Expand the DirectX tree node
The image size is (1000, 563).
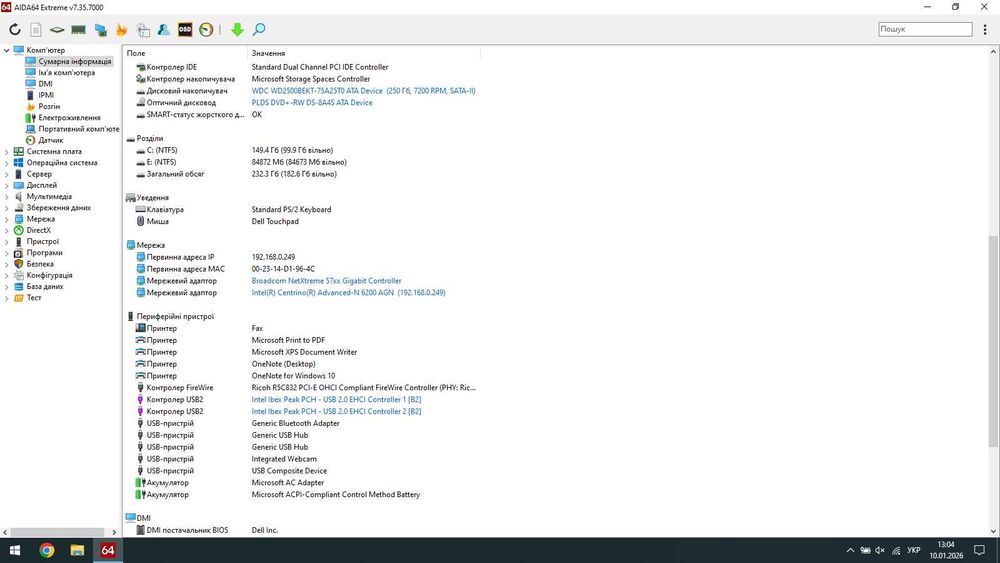click(6, 230)
